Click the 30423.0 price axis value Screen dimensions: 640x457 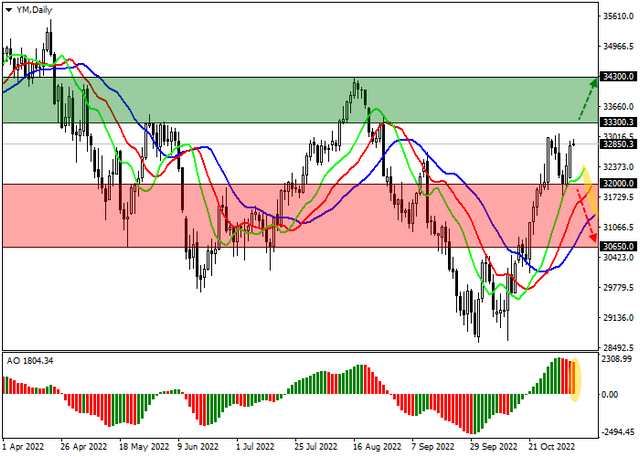point(618,257)
